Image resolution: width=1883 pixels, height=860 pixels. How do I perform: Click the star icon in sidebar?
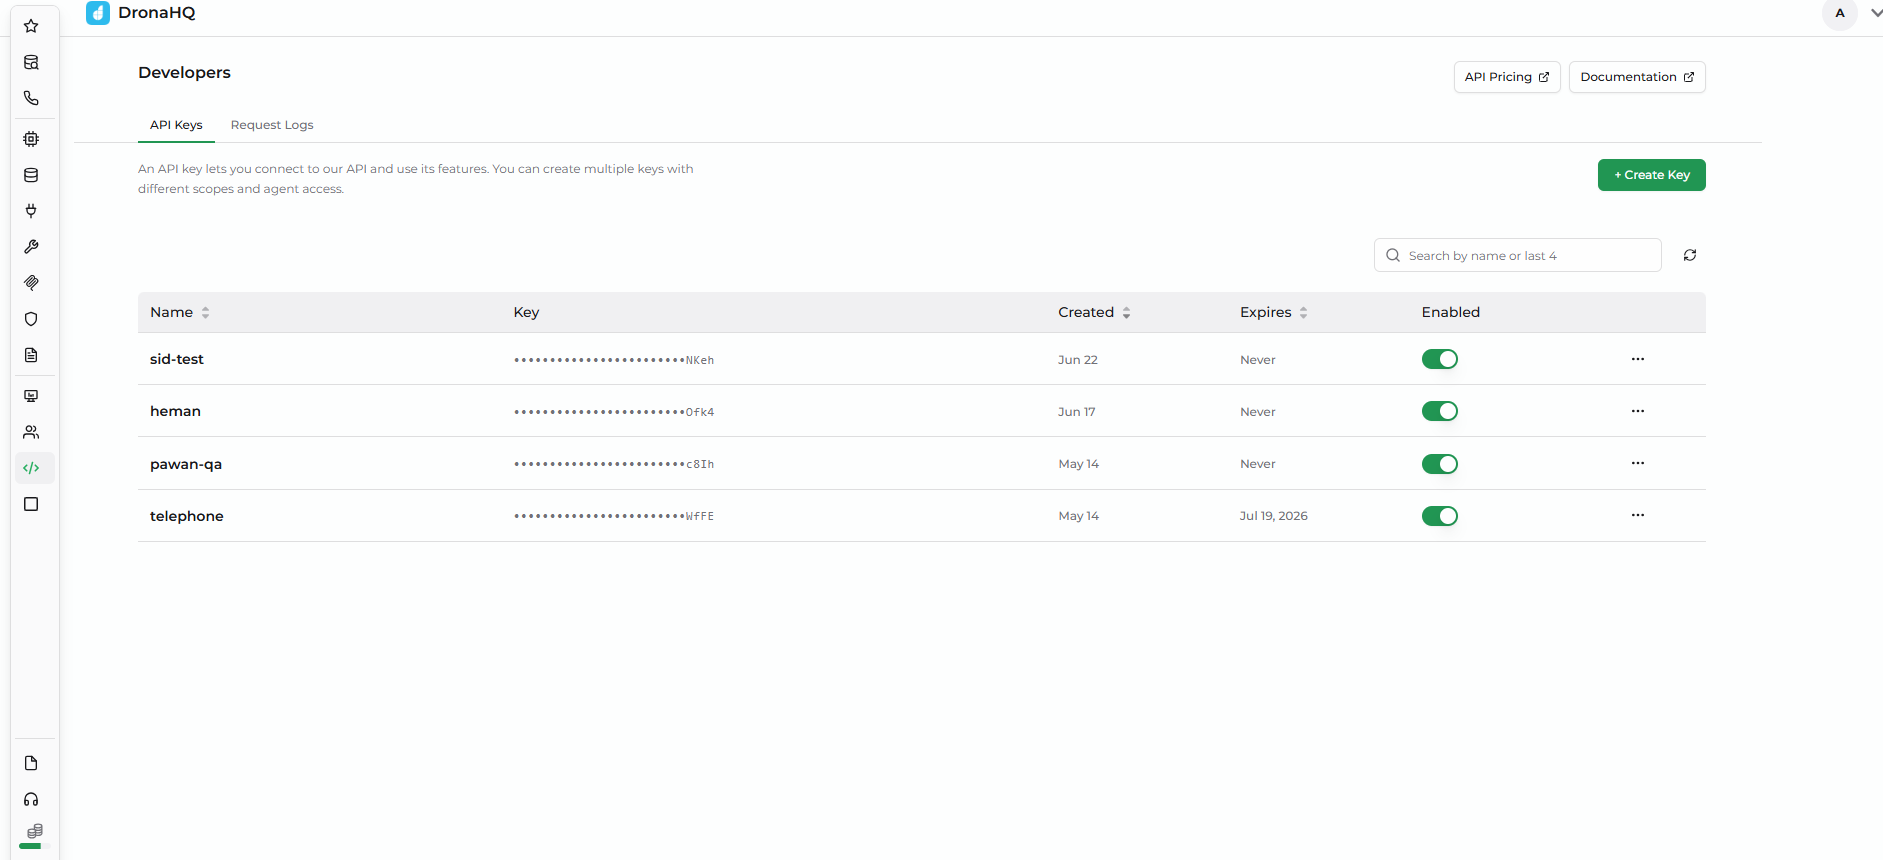point(31,26)
